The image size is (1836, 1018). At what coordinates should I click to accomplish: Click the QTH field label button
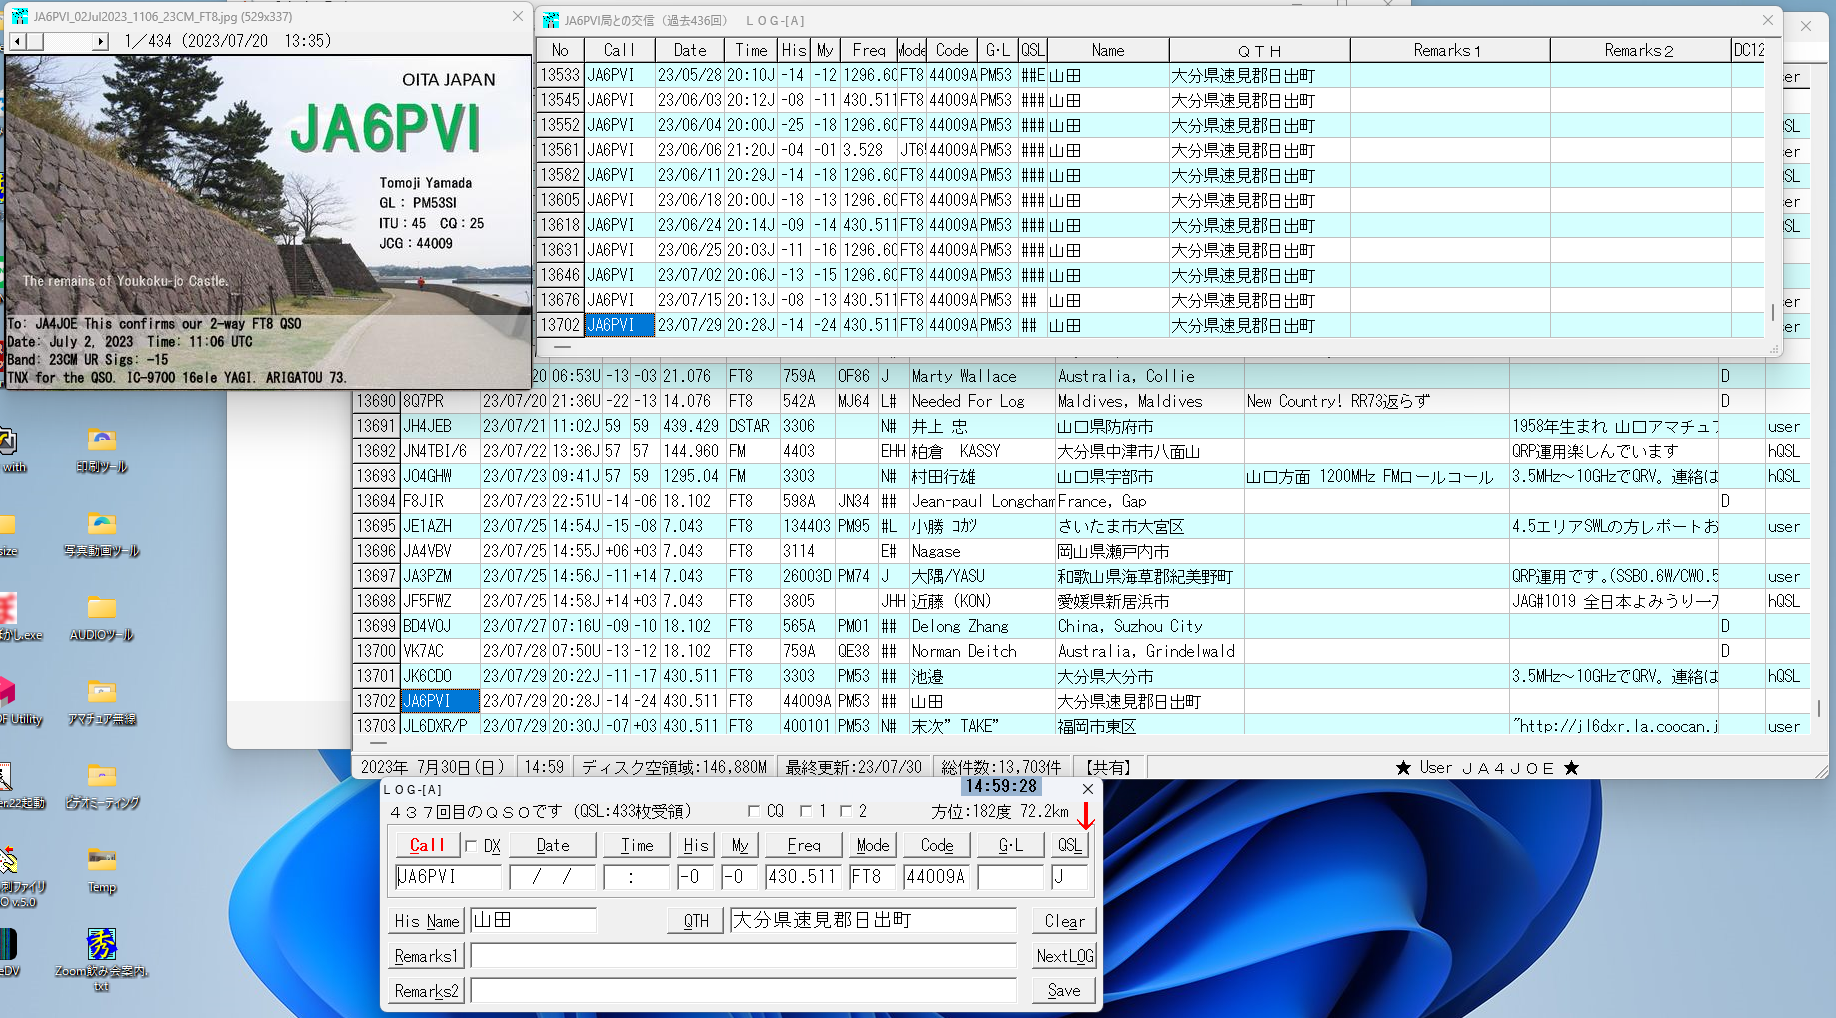coord(694,920)
